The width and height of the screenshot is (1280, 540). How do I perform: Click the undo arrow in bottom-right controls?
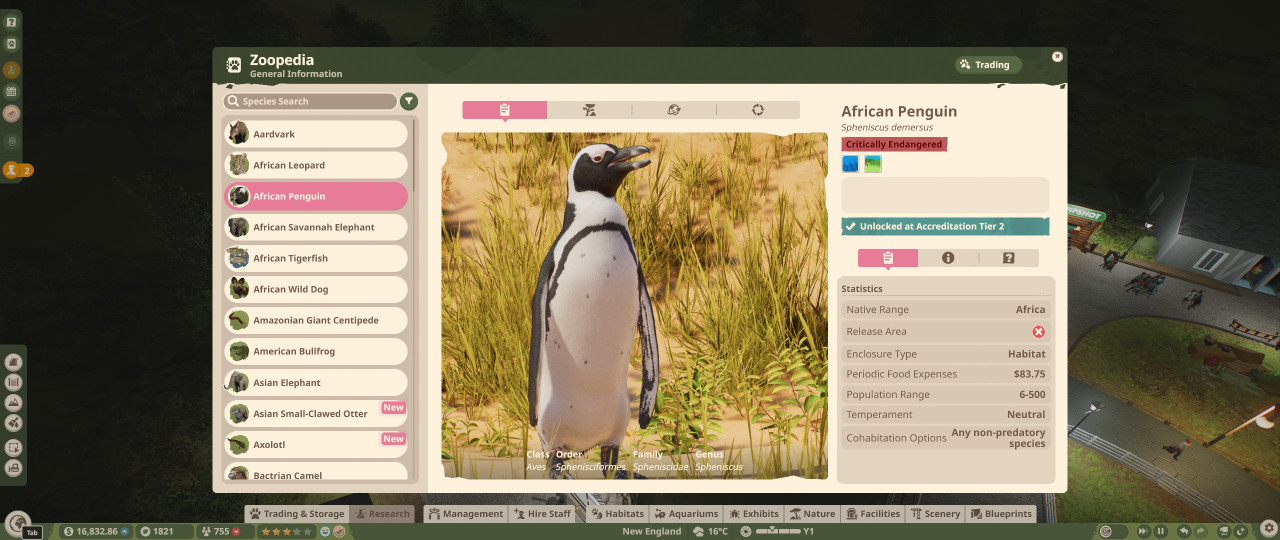click(x=1184, y=531)
